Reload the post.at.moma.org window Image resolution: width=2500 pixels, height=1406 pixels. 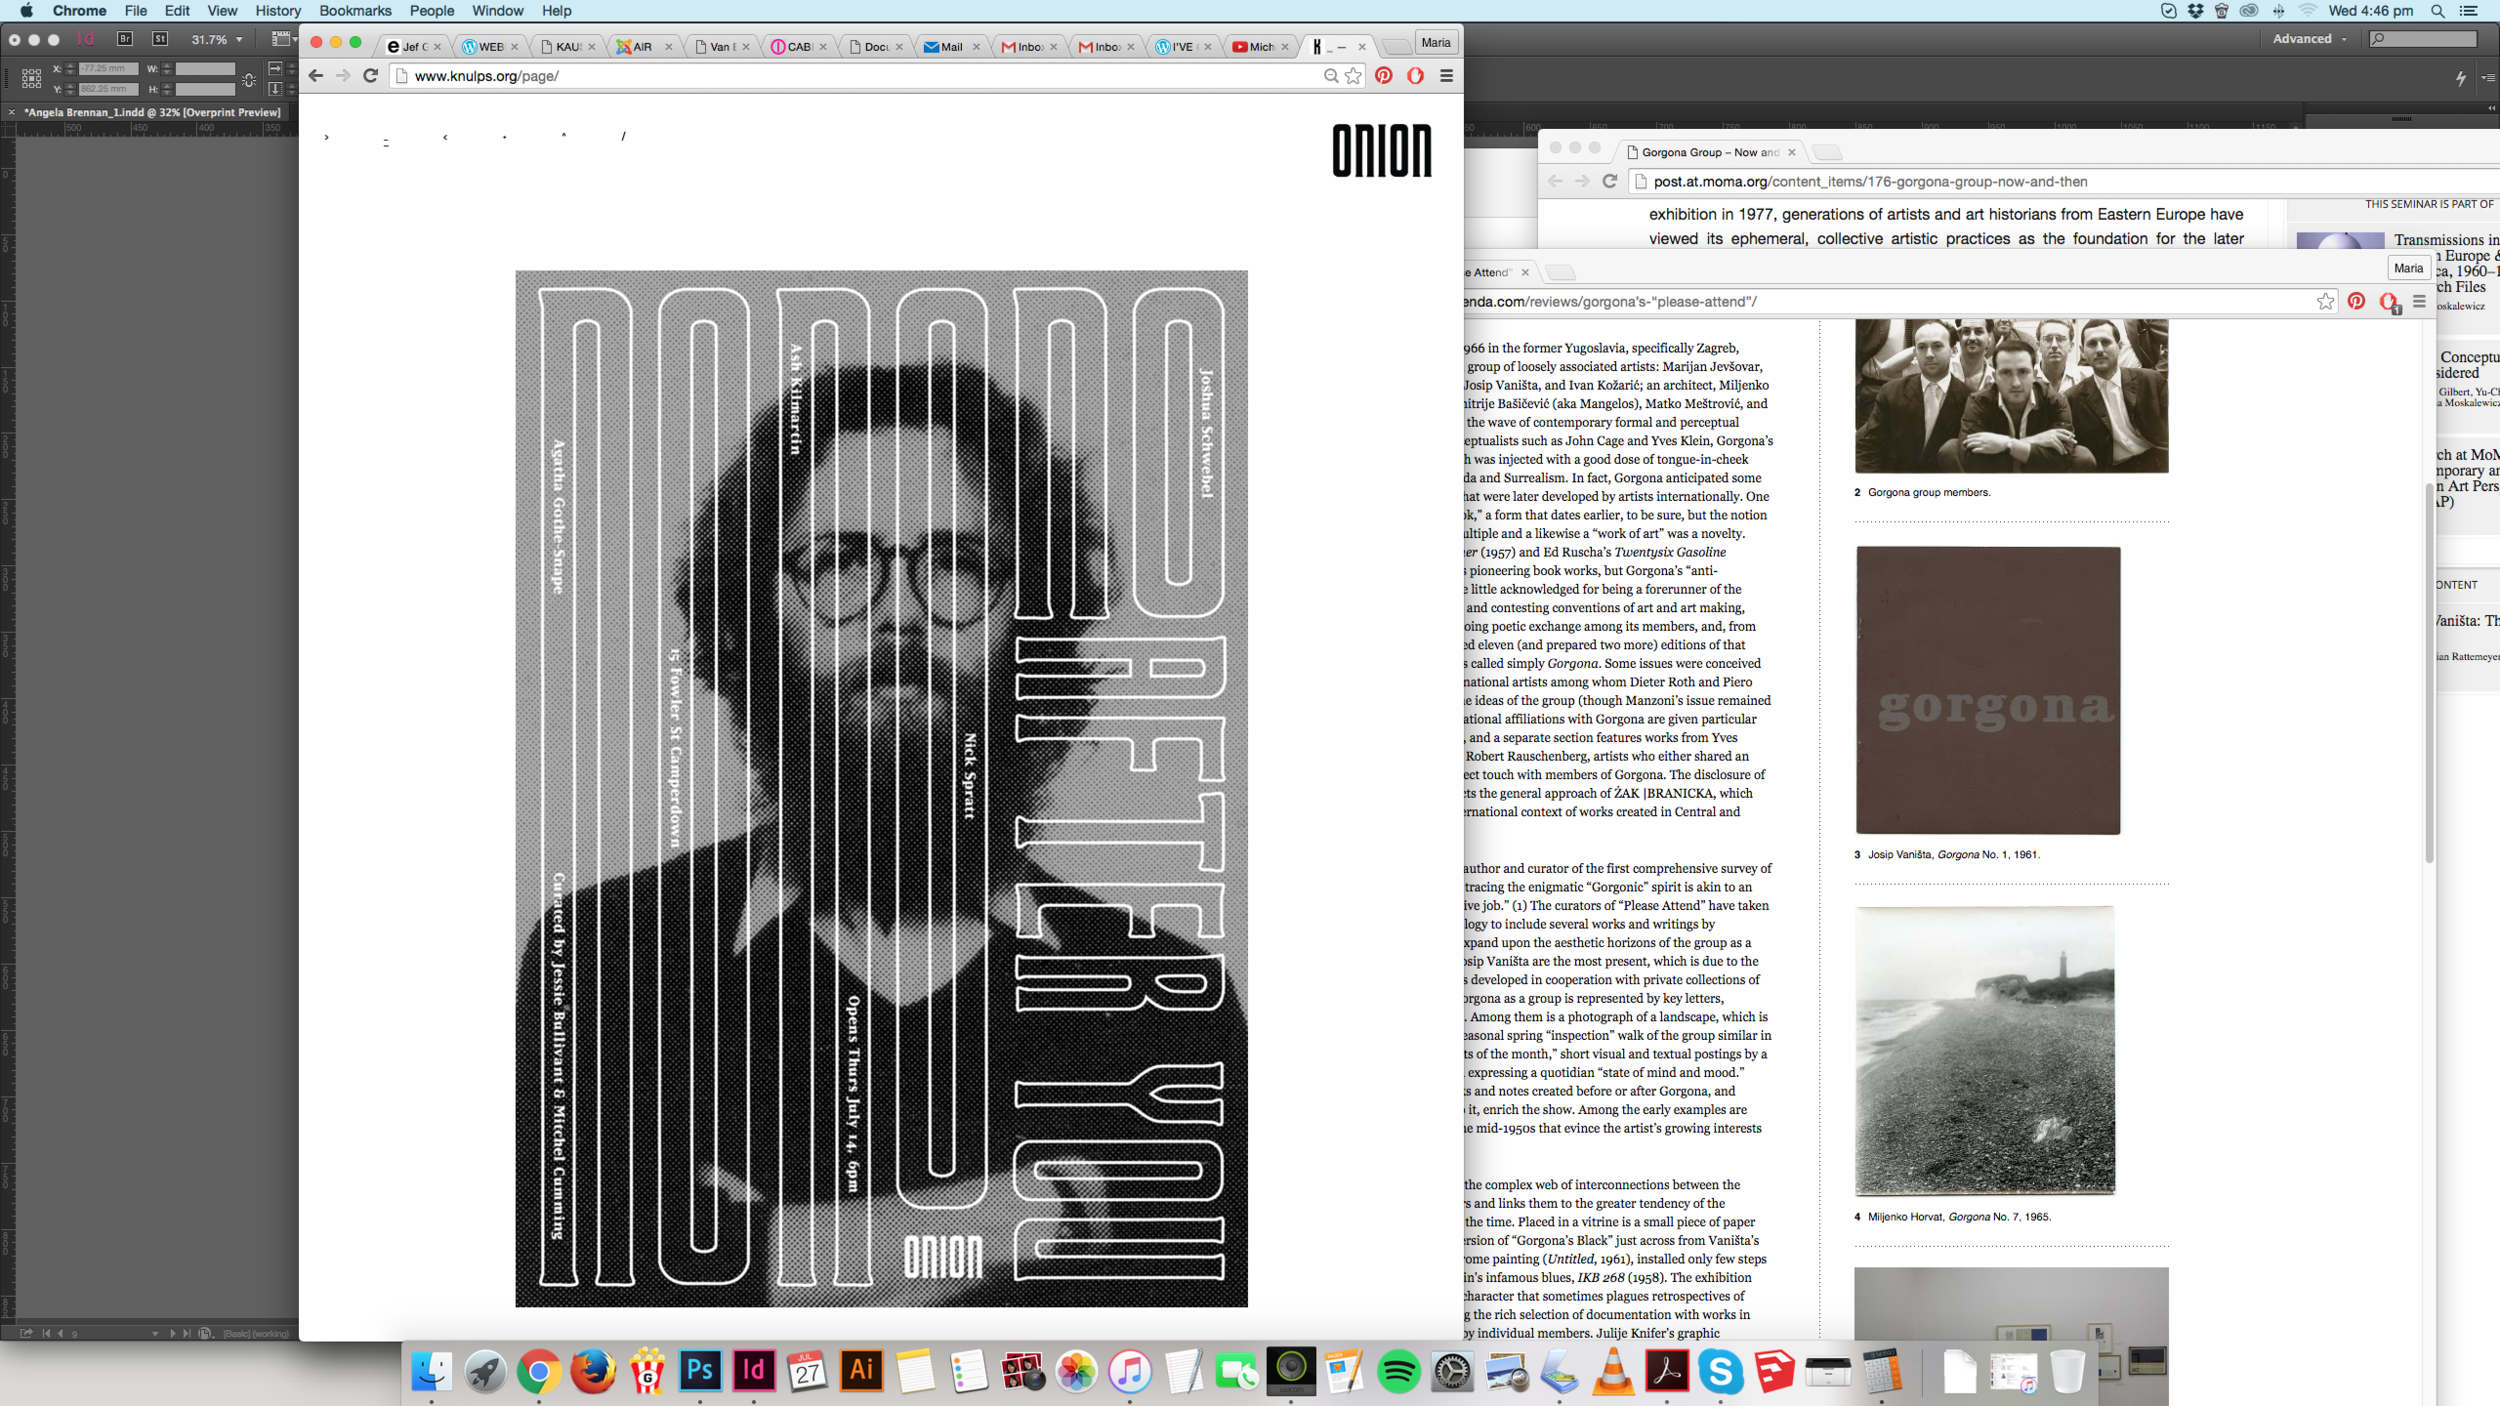pyautogui.click(x=1610, y=181)
